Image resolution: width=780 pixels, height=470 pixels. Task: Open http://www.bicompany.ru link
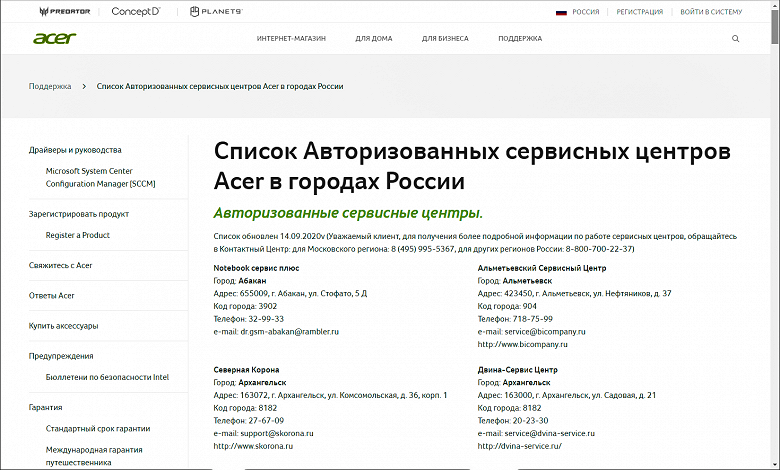[522, 344]
